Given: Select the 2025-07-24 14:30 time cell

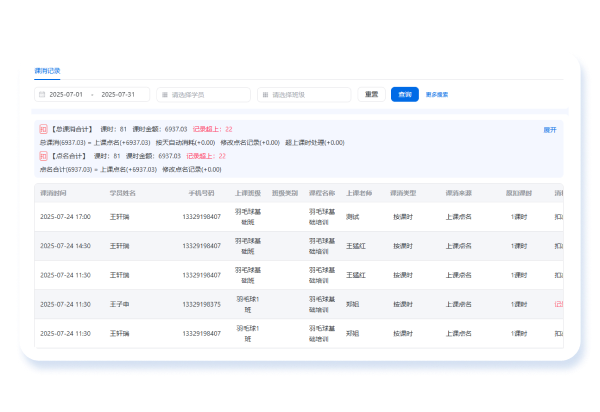Looking at the screenshot, I should [65, 246].
